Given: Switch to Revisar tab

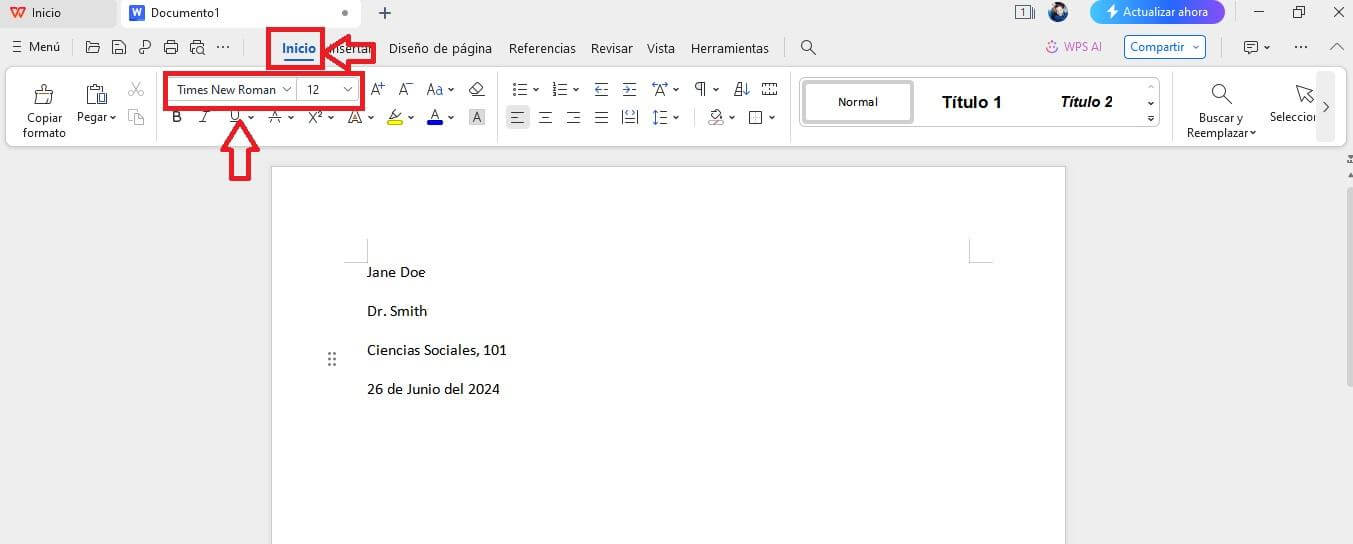Looking at the screenshot, I should point(612,48).
